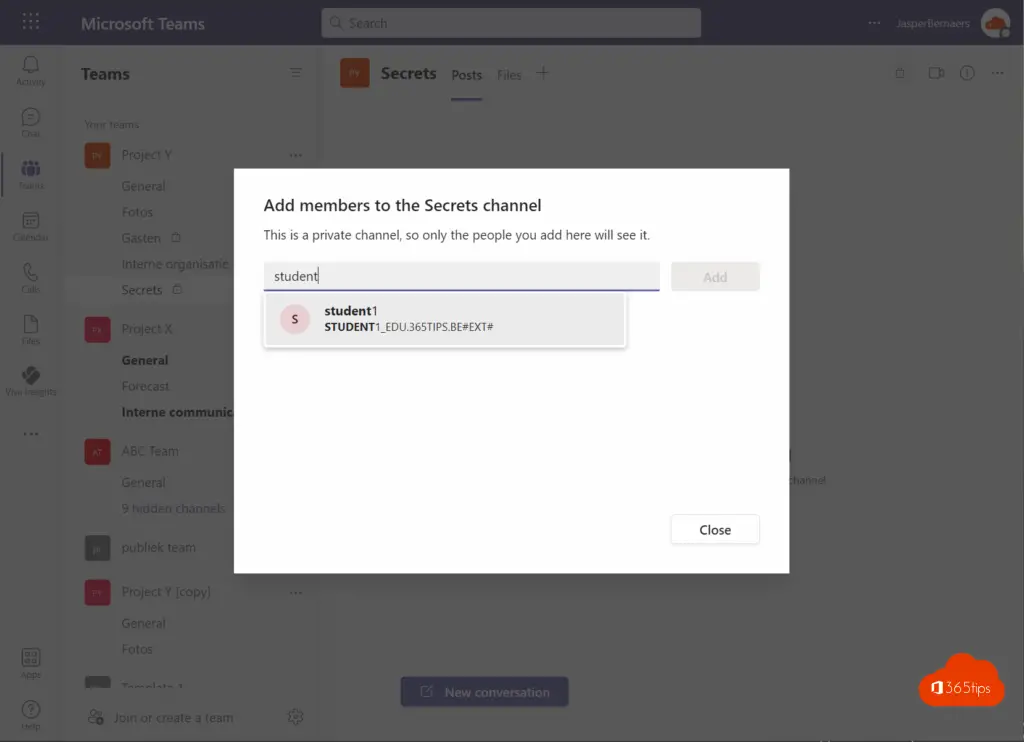The image size is (1024, 742).
Task: Open manage teams gear icon
Action: pos(295,717)
